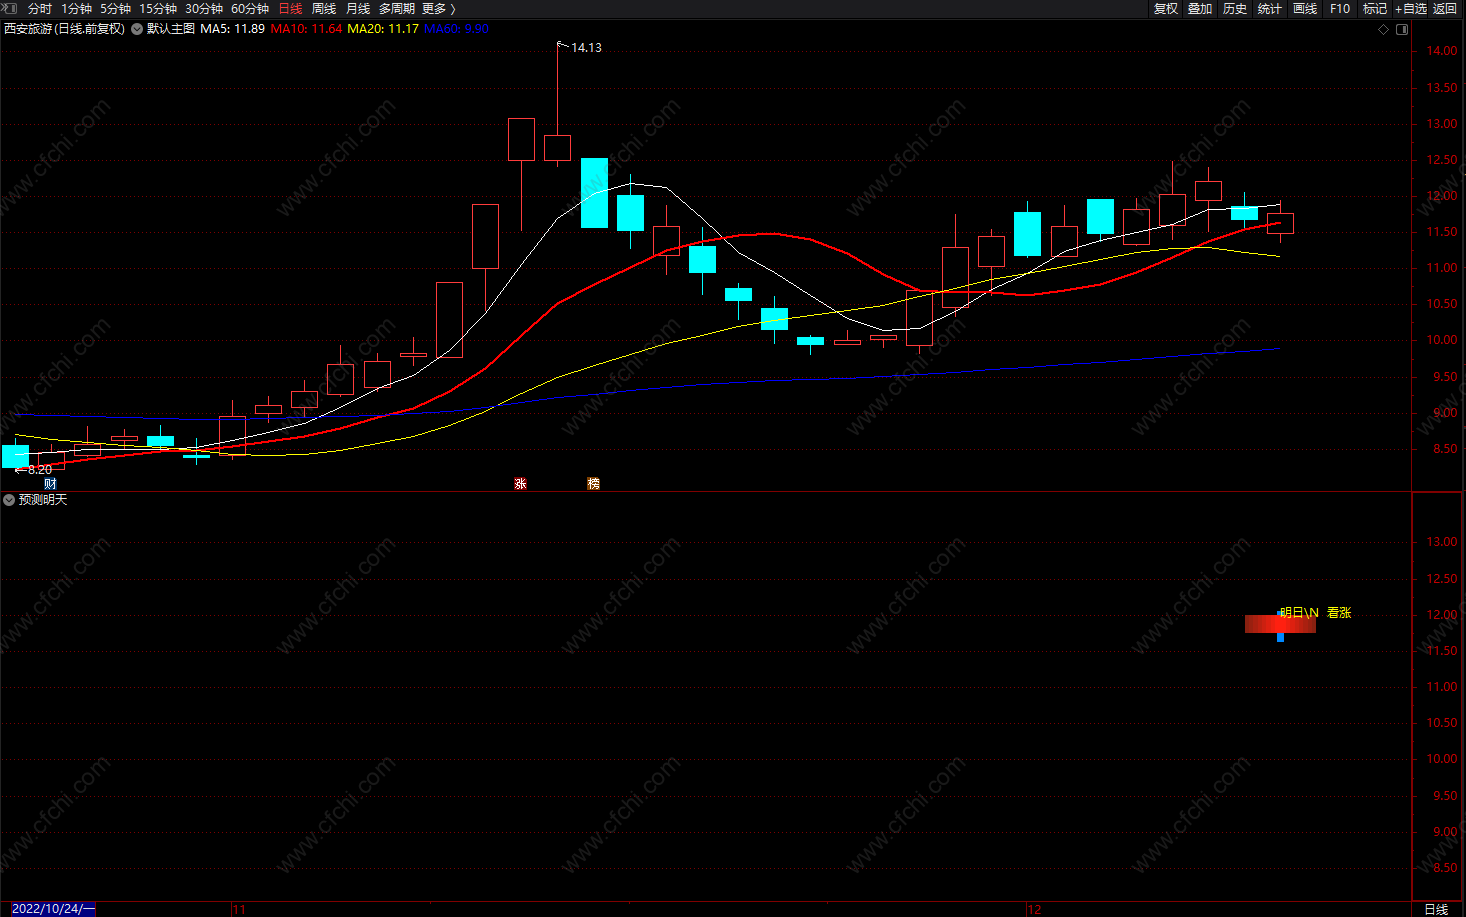Click the month 11 marker on time axis

(x=239, y=909)
